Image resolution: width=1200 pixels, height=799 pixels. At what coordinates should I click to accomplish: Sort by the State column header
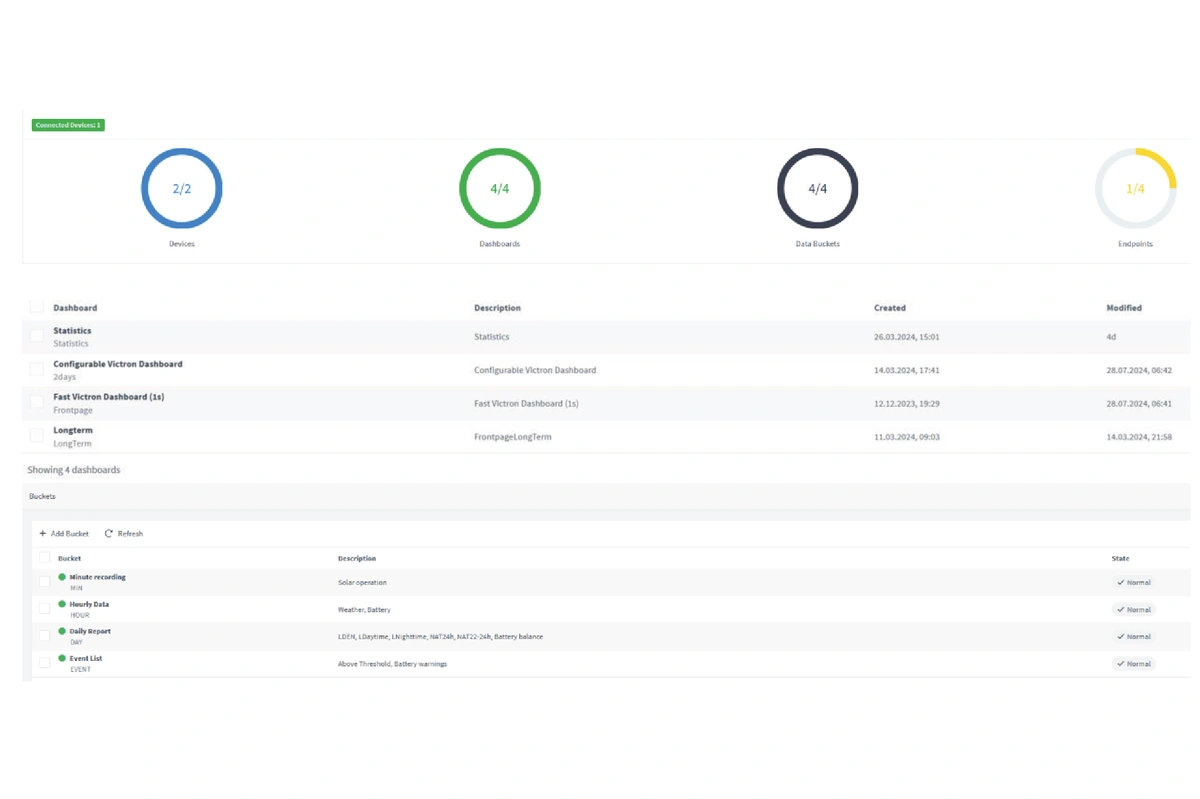click(x=1121, y=558)
